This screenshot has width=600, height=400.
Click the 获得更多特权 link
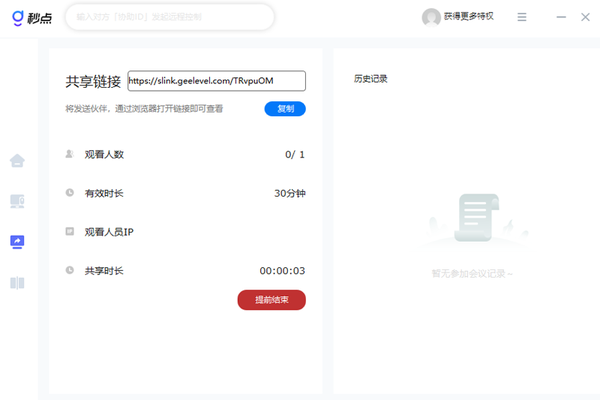tap(469, 17)
